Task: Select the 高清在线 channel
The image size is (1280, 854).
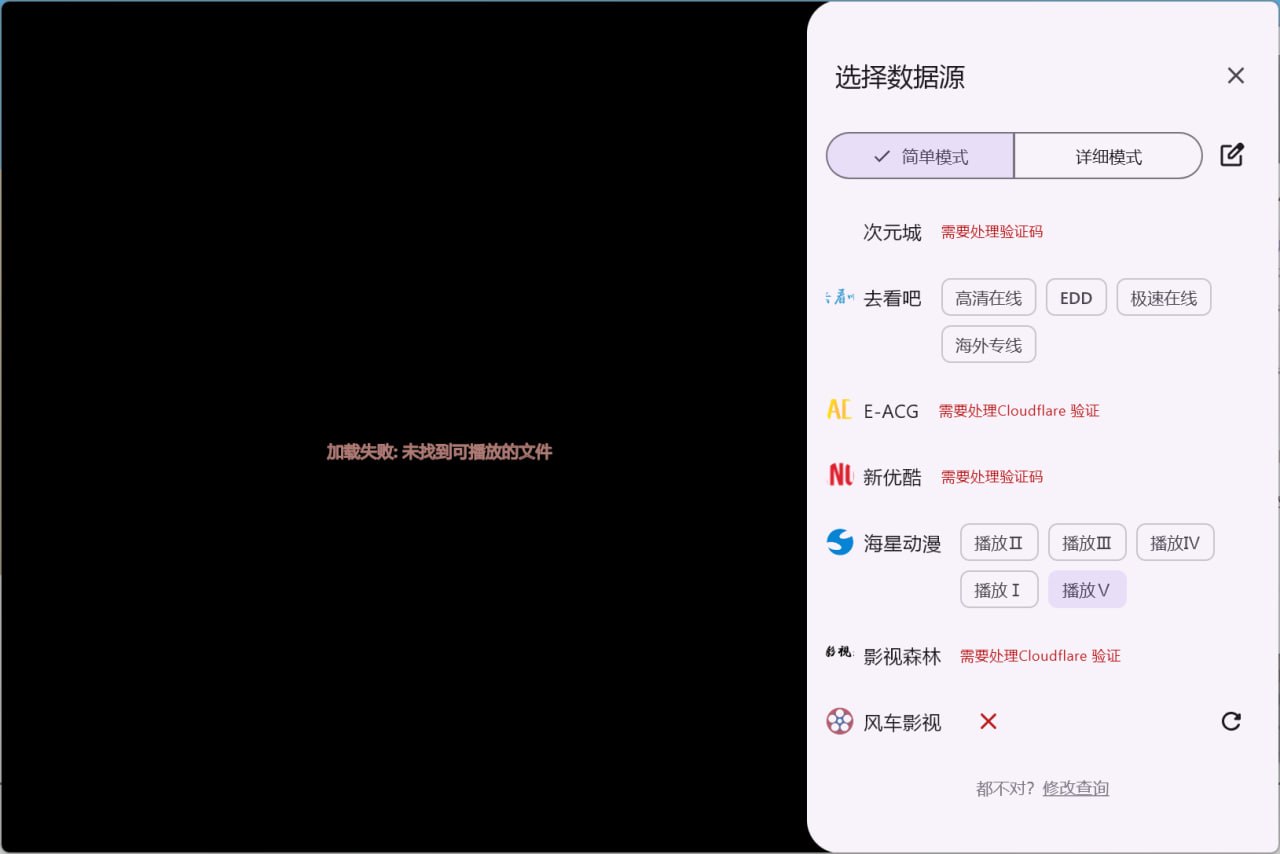Action: (x=988, y=297)
